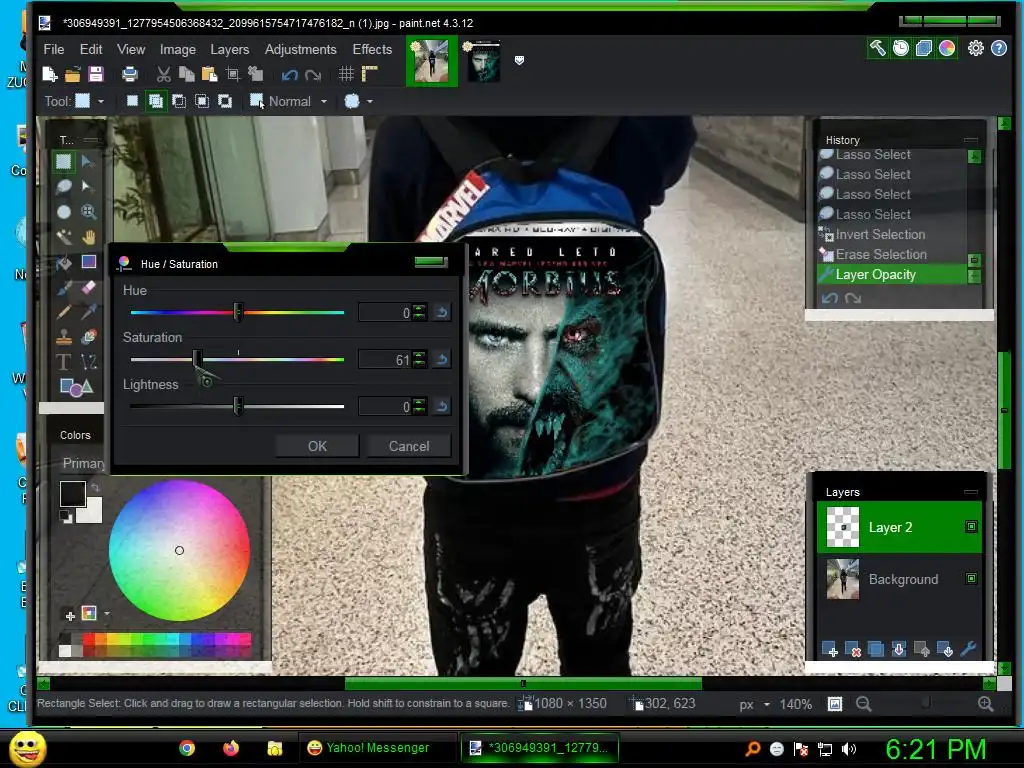Confirm Hue / Saturation with OK

click(x=317, y=446)
